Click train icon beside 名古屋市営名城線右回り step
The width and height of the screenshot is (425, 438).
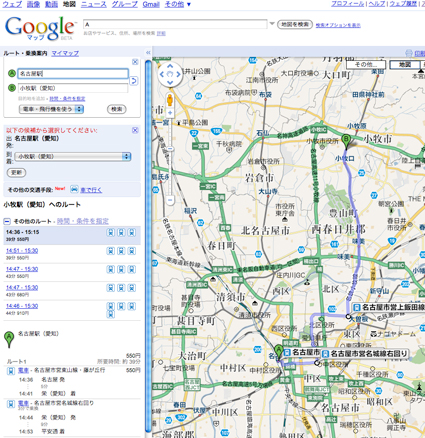coord(11,404)
